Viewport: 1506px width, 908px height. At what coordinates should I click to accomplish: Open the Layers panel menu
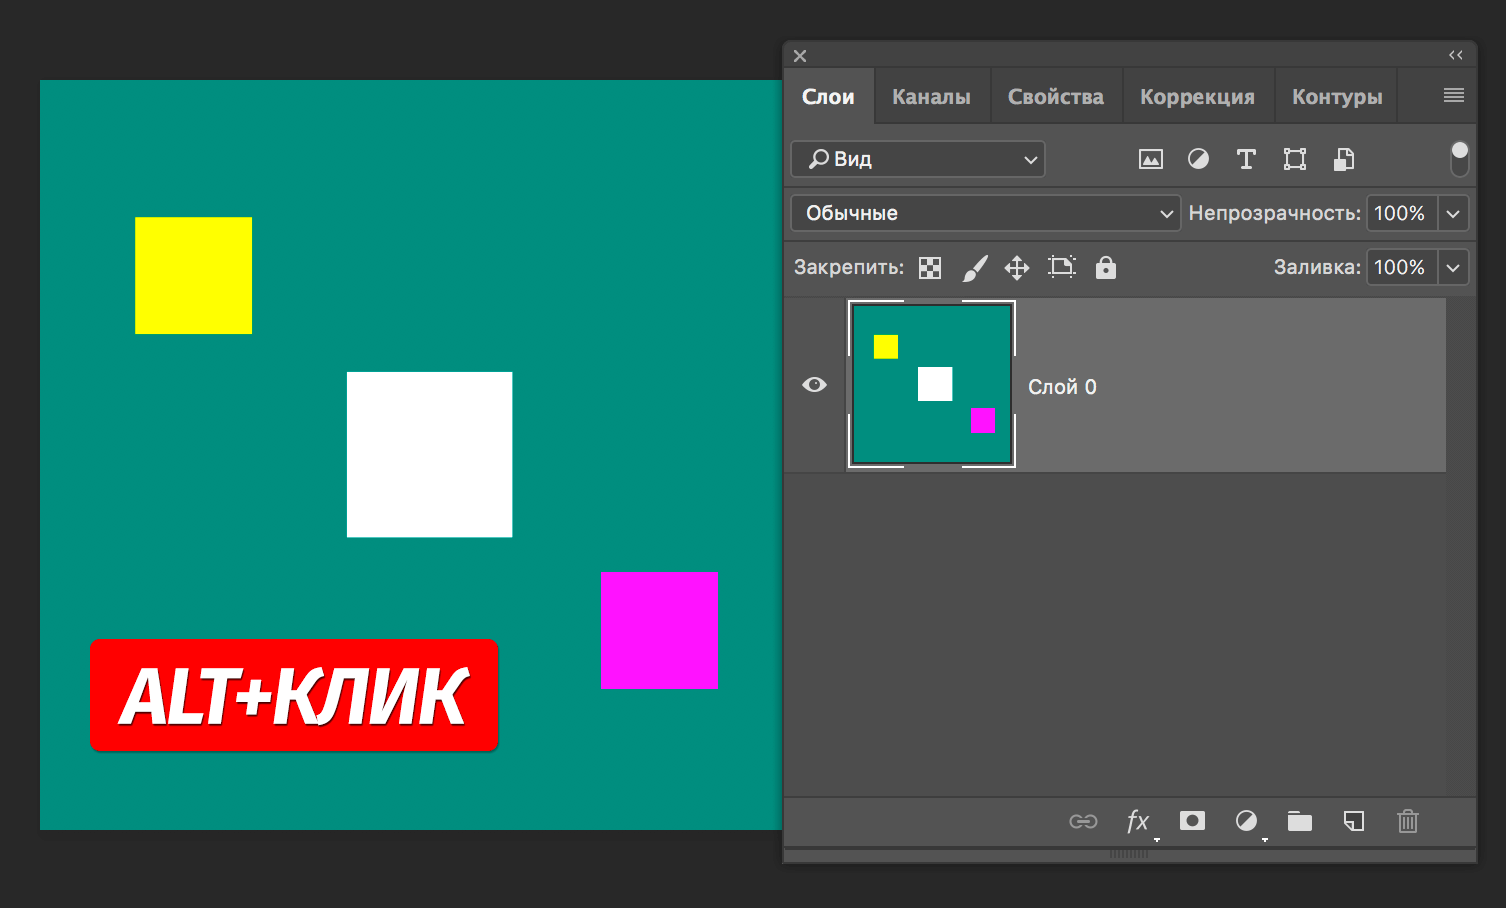click(1451, 95)
